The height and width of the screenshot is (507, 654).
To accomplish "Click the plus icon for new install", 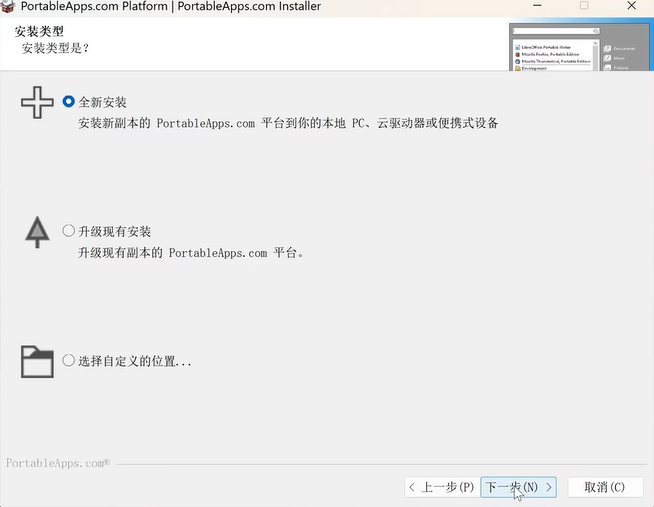I will click(37, 103).
